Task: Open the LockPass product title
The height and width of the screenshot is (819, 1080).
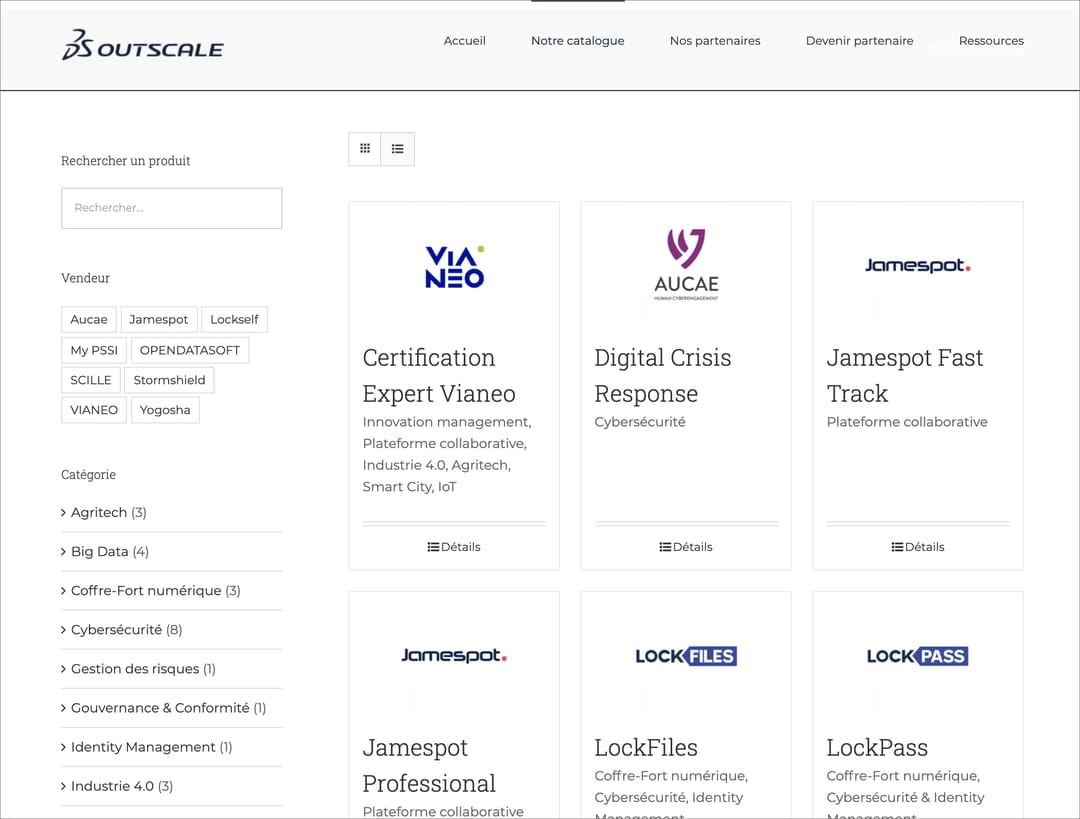Action: (x=877, y=747)
